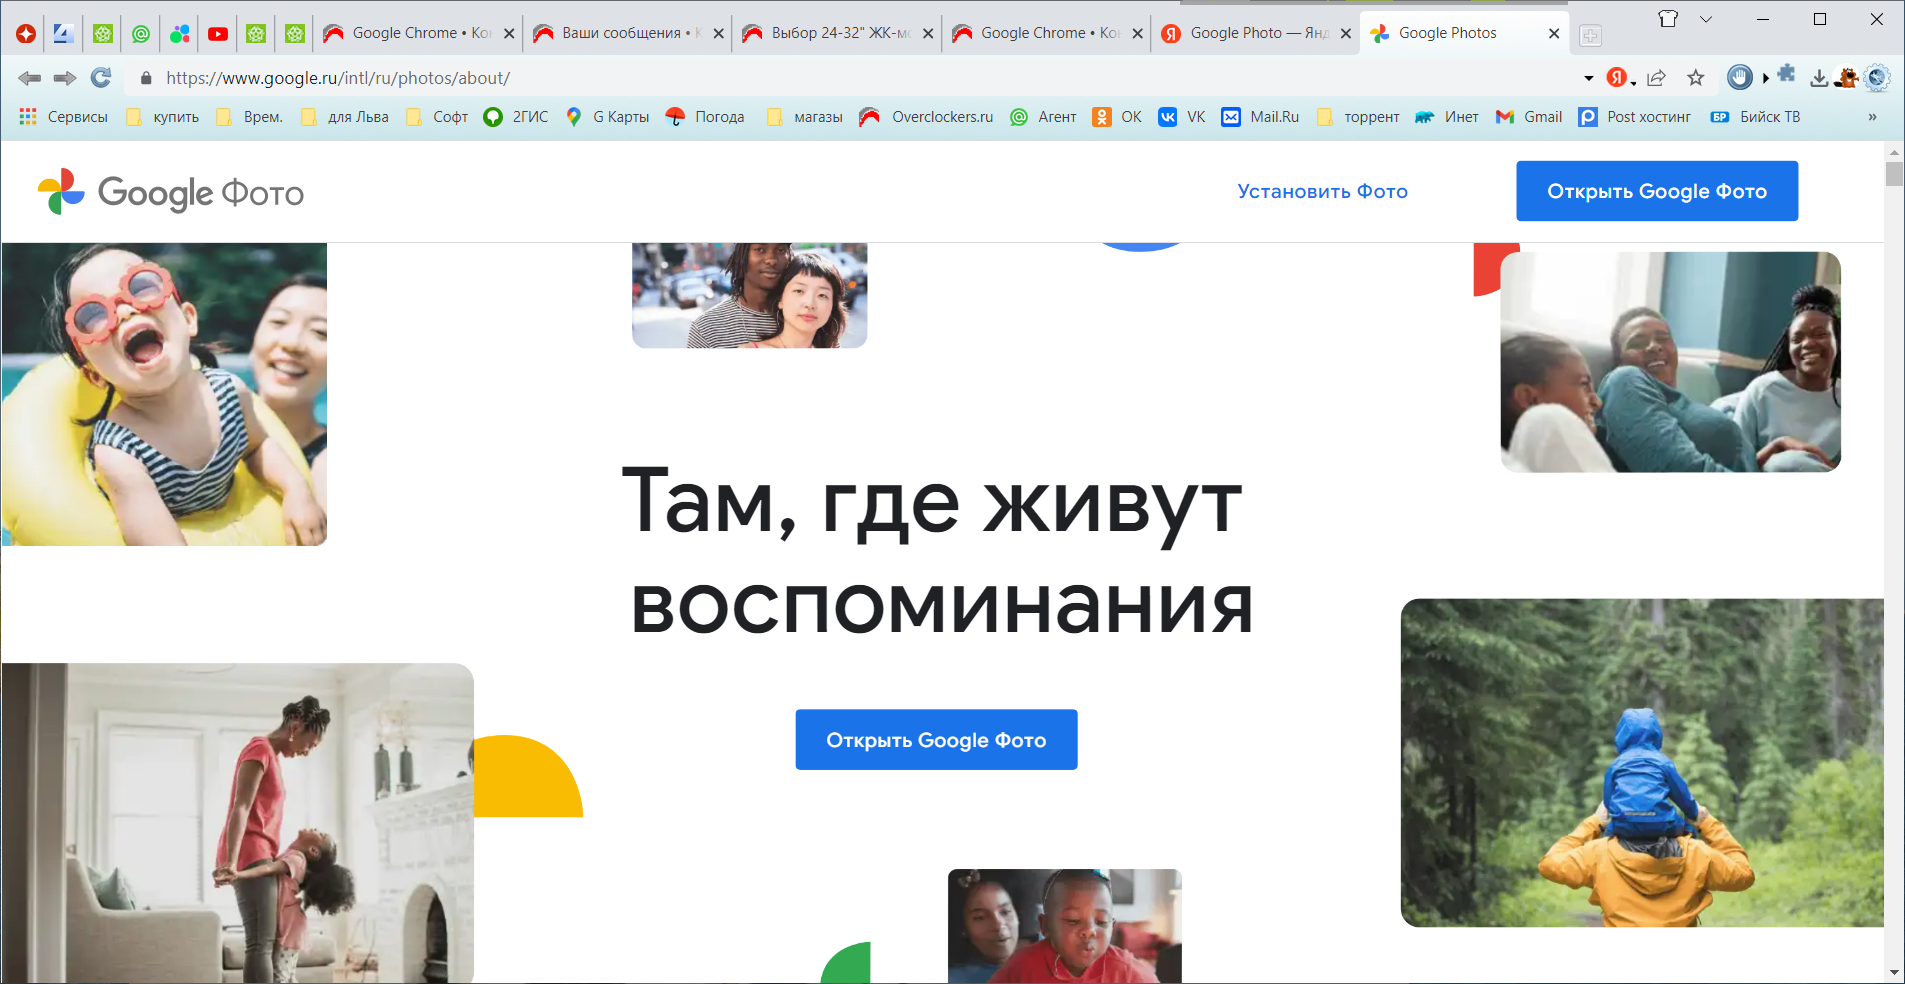Show hidden bookmarks with the » chevron
This screenshot has height=984, width=1905.
pyautogui.click(x=1872, y=117)
